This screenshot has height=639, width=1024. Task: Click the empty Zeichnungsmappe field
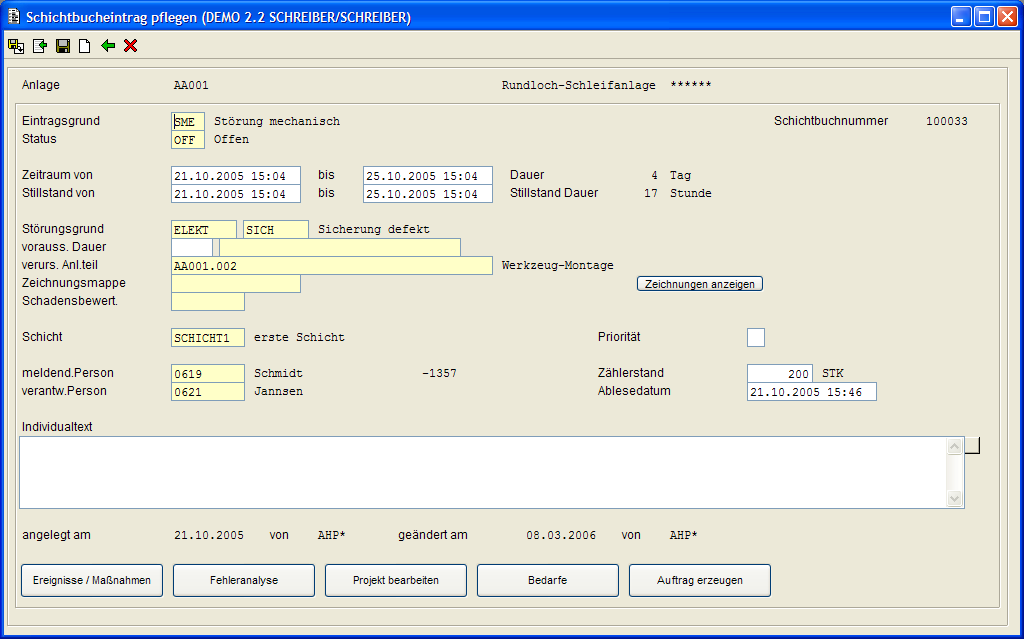pos(236,284)
